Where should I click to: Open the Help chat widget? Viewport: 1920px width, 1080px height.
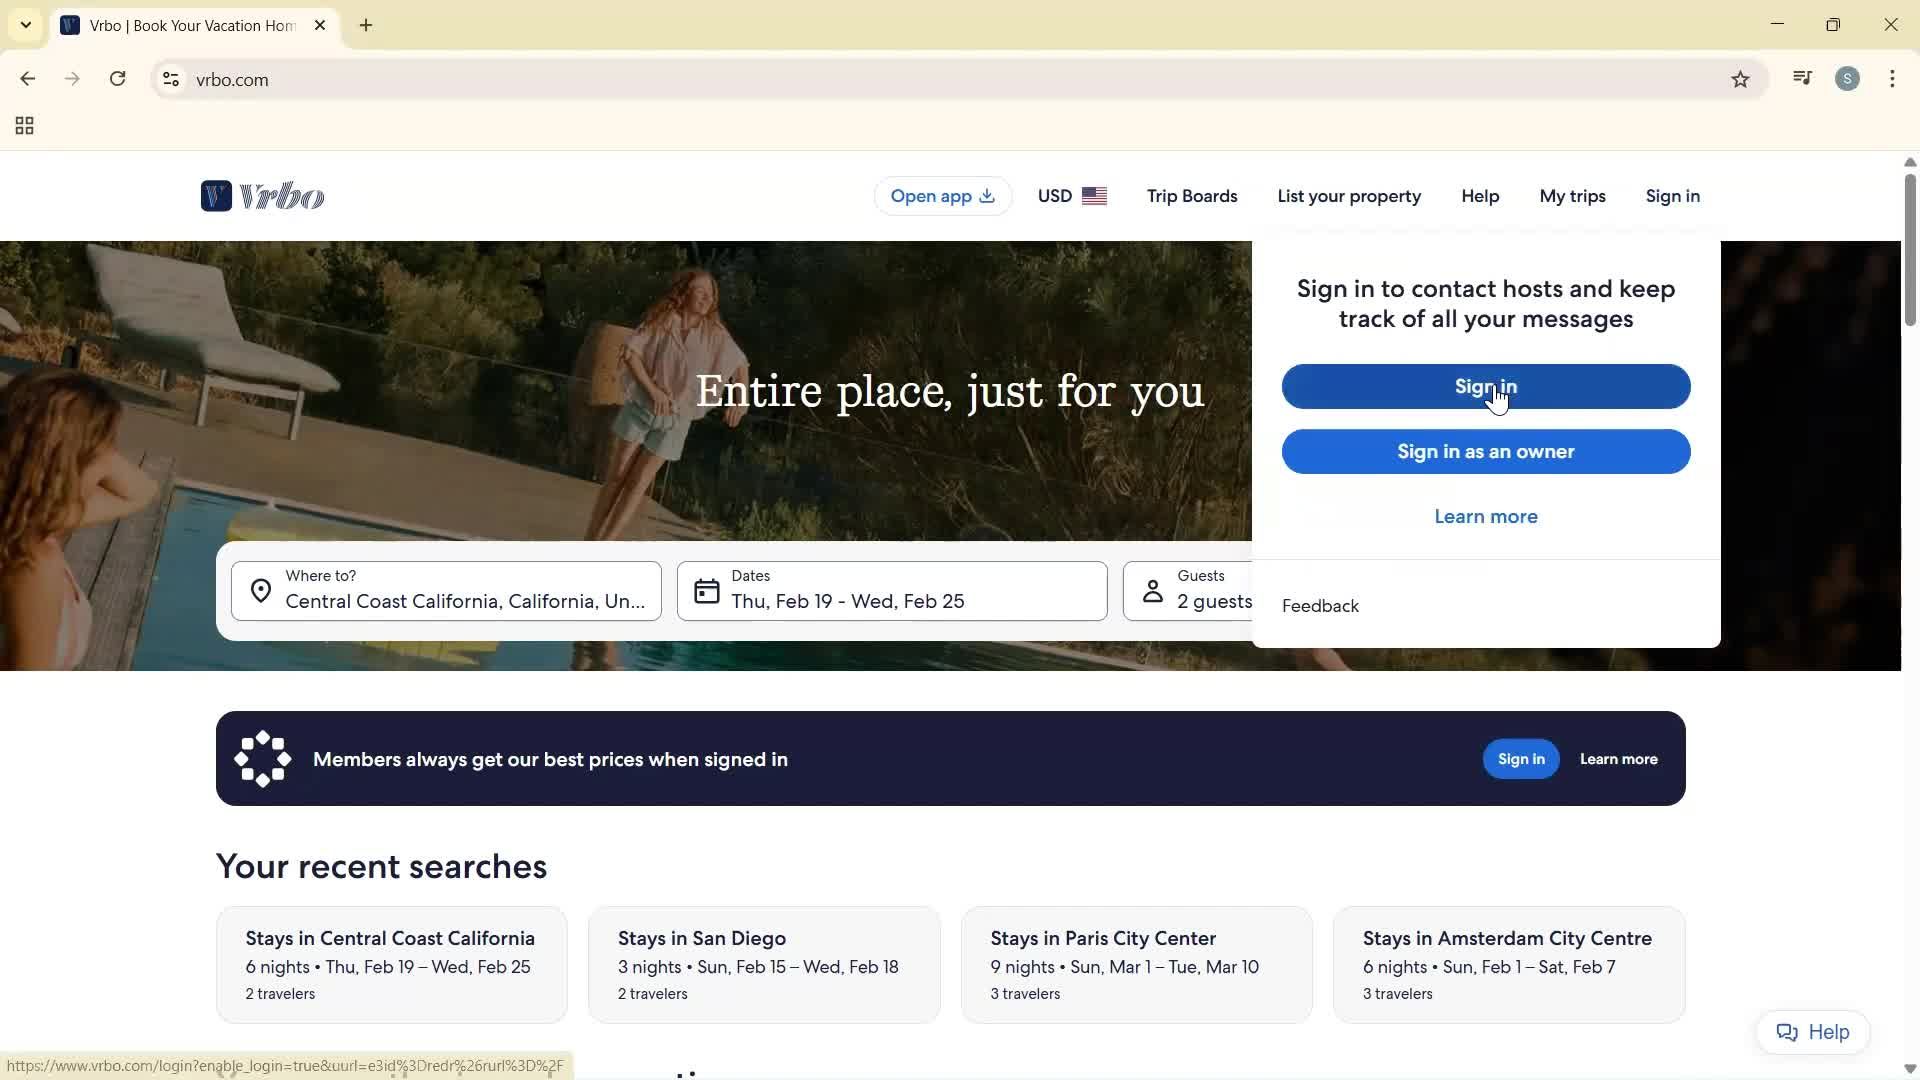[1812, 1032]
